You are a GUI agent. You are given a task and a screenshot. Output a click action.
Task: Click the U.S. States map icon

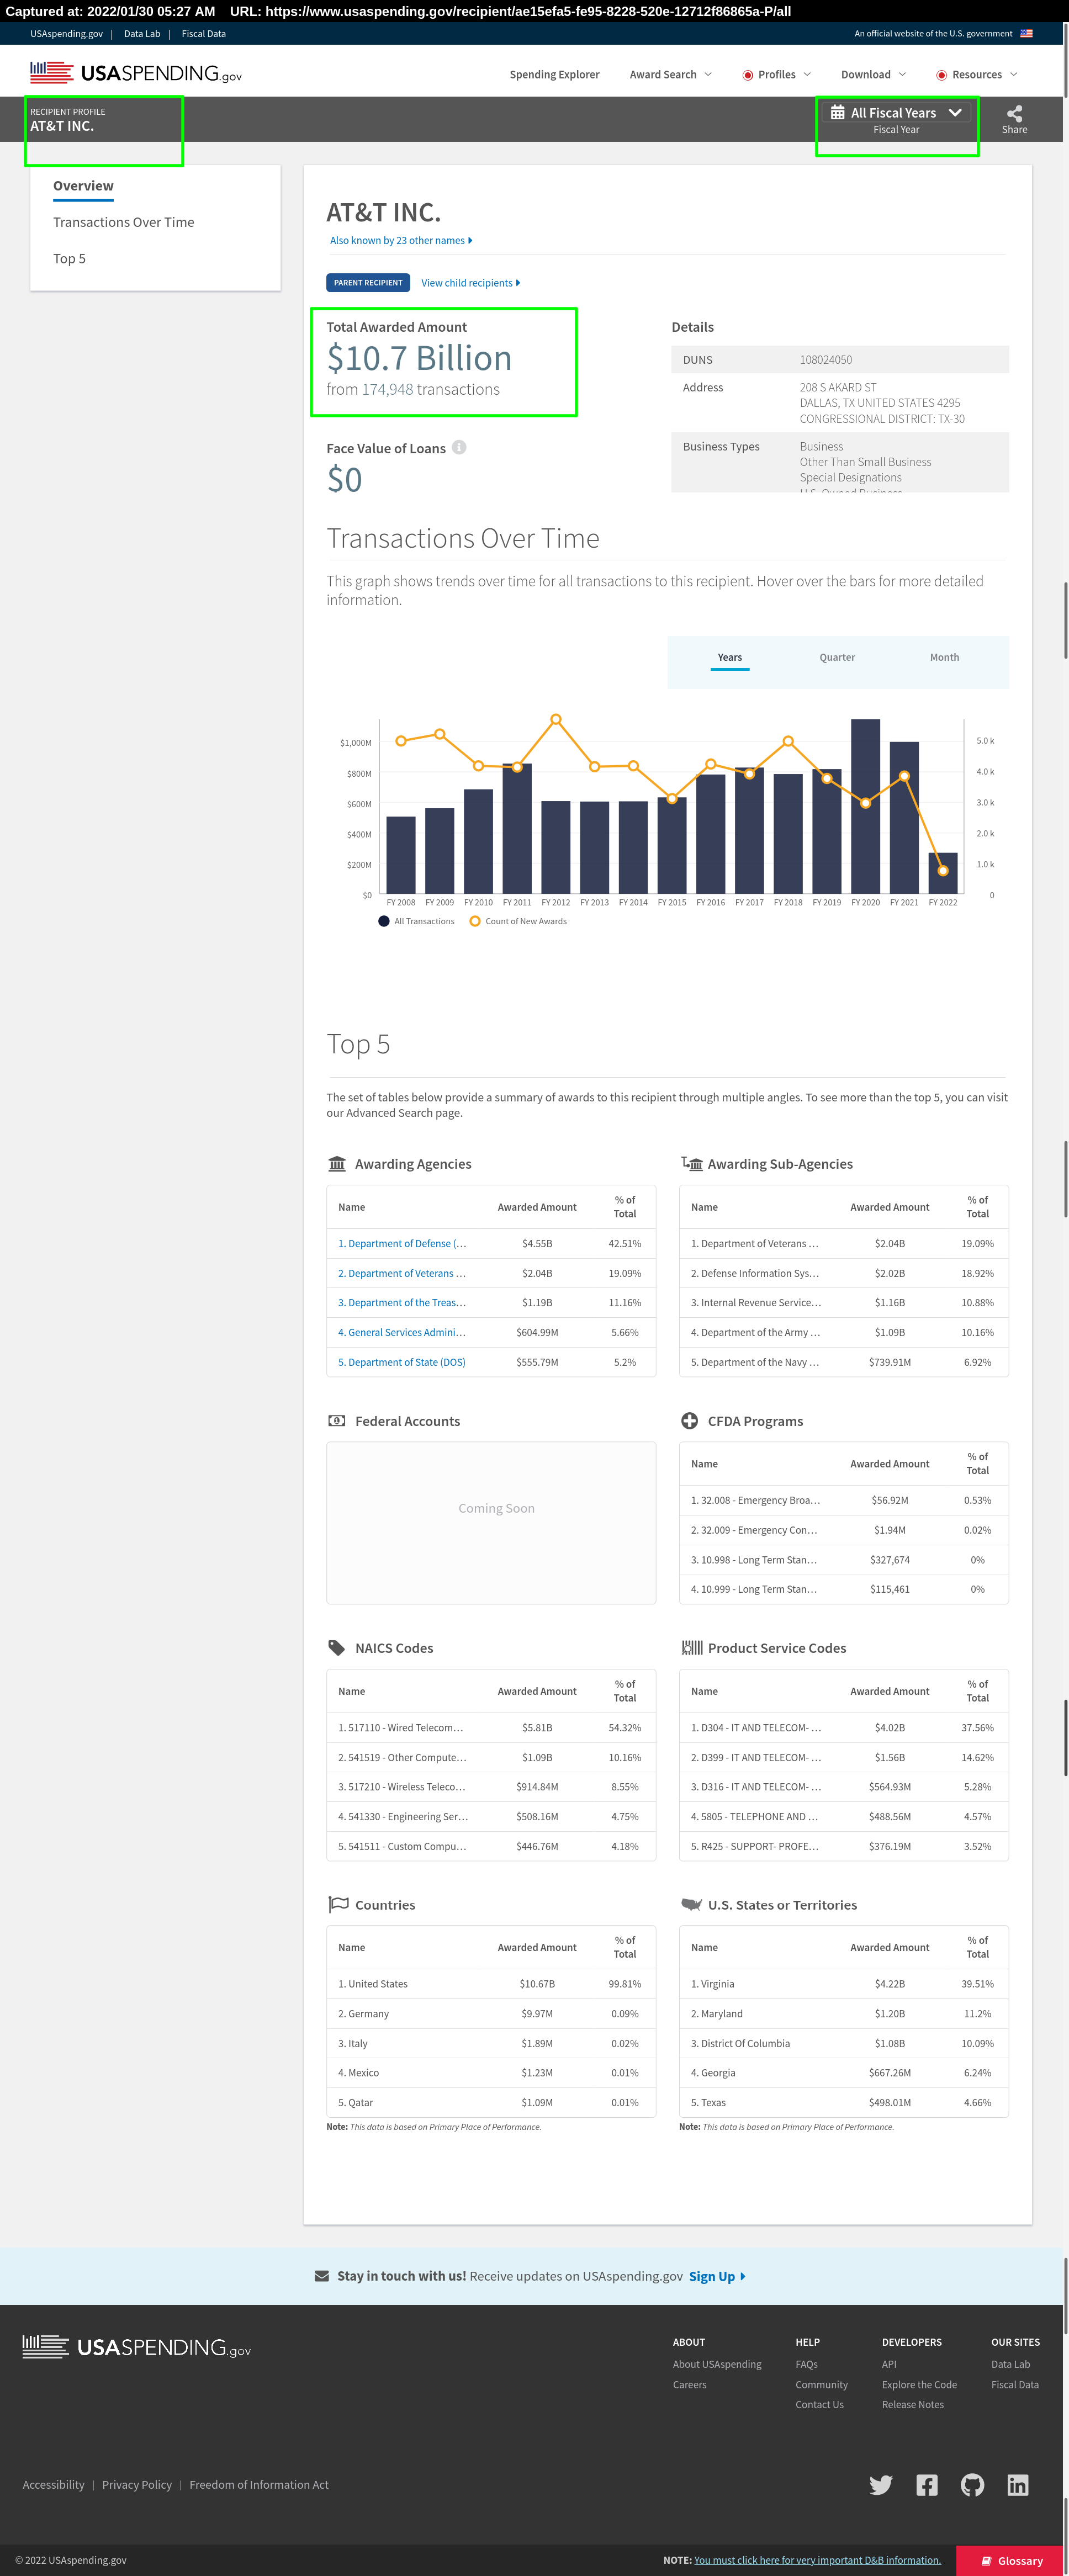point(691,1904)
